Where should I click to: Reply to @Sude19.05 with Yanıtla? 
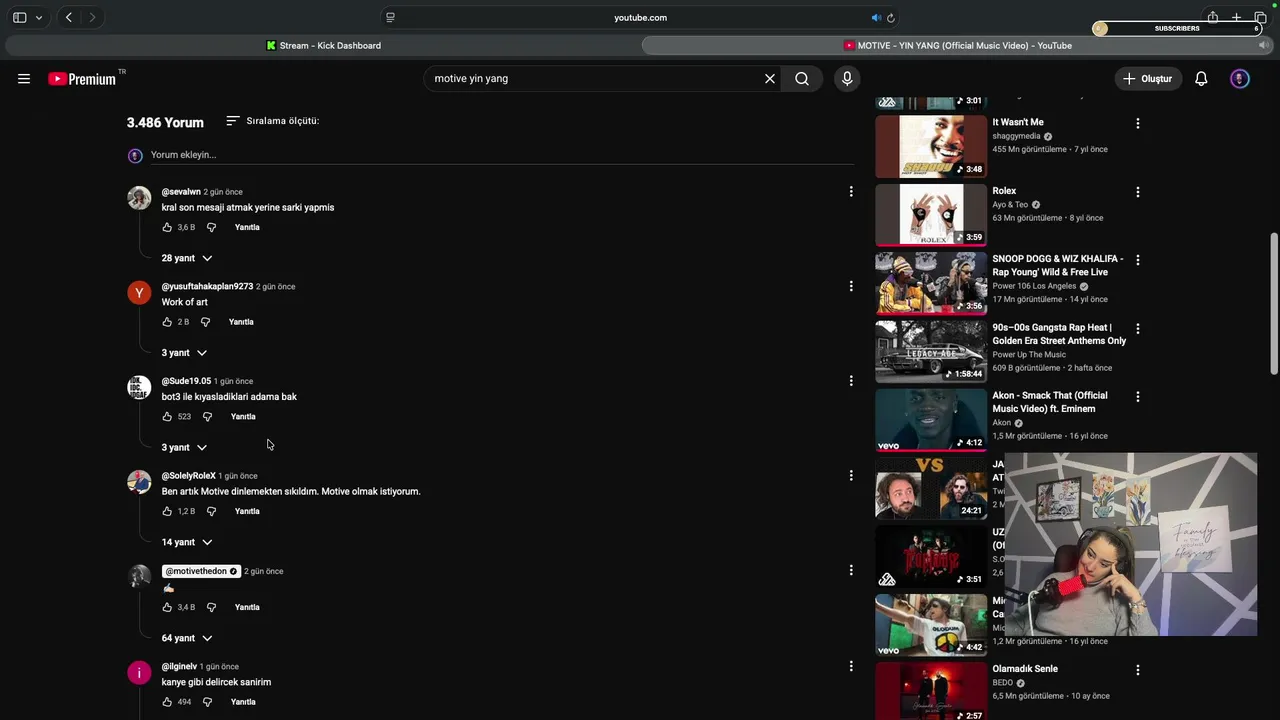coord(243,417)
